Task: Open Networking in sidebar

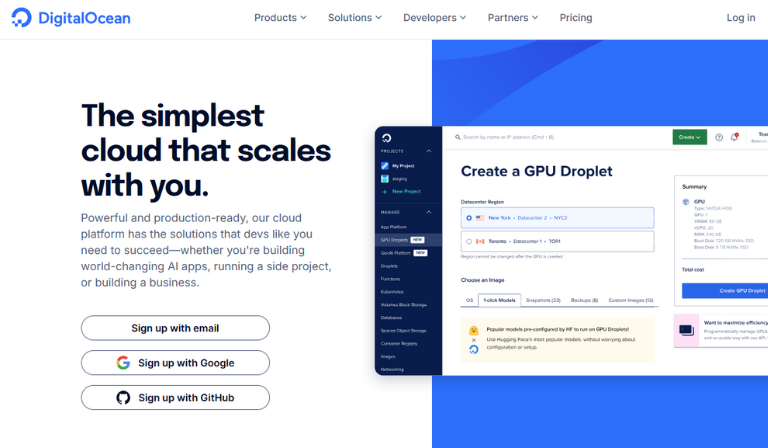Action: click(392, 370)
